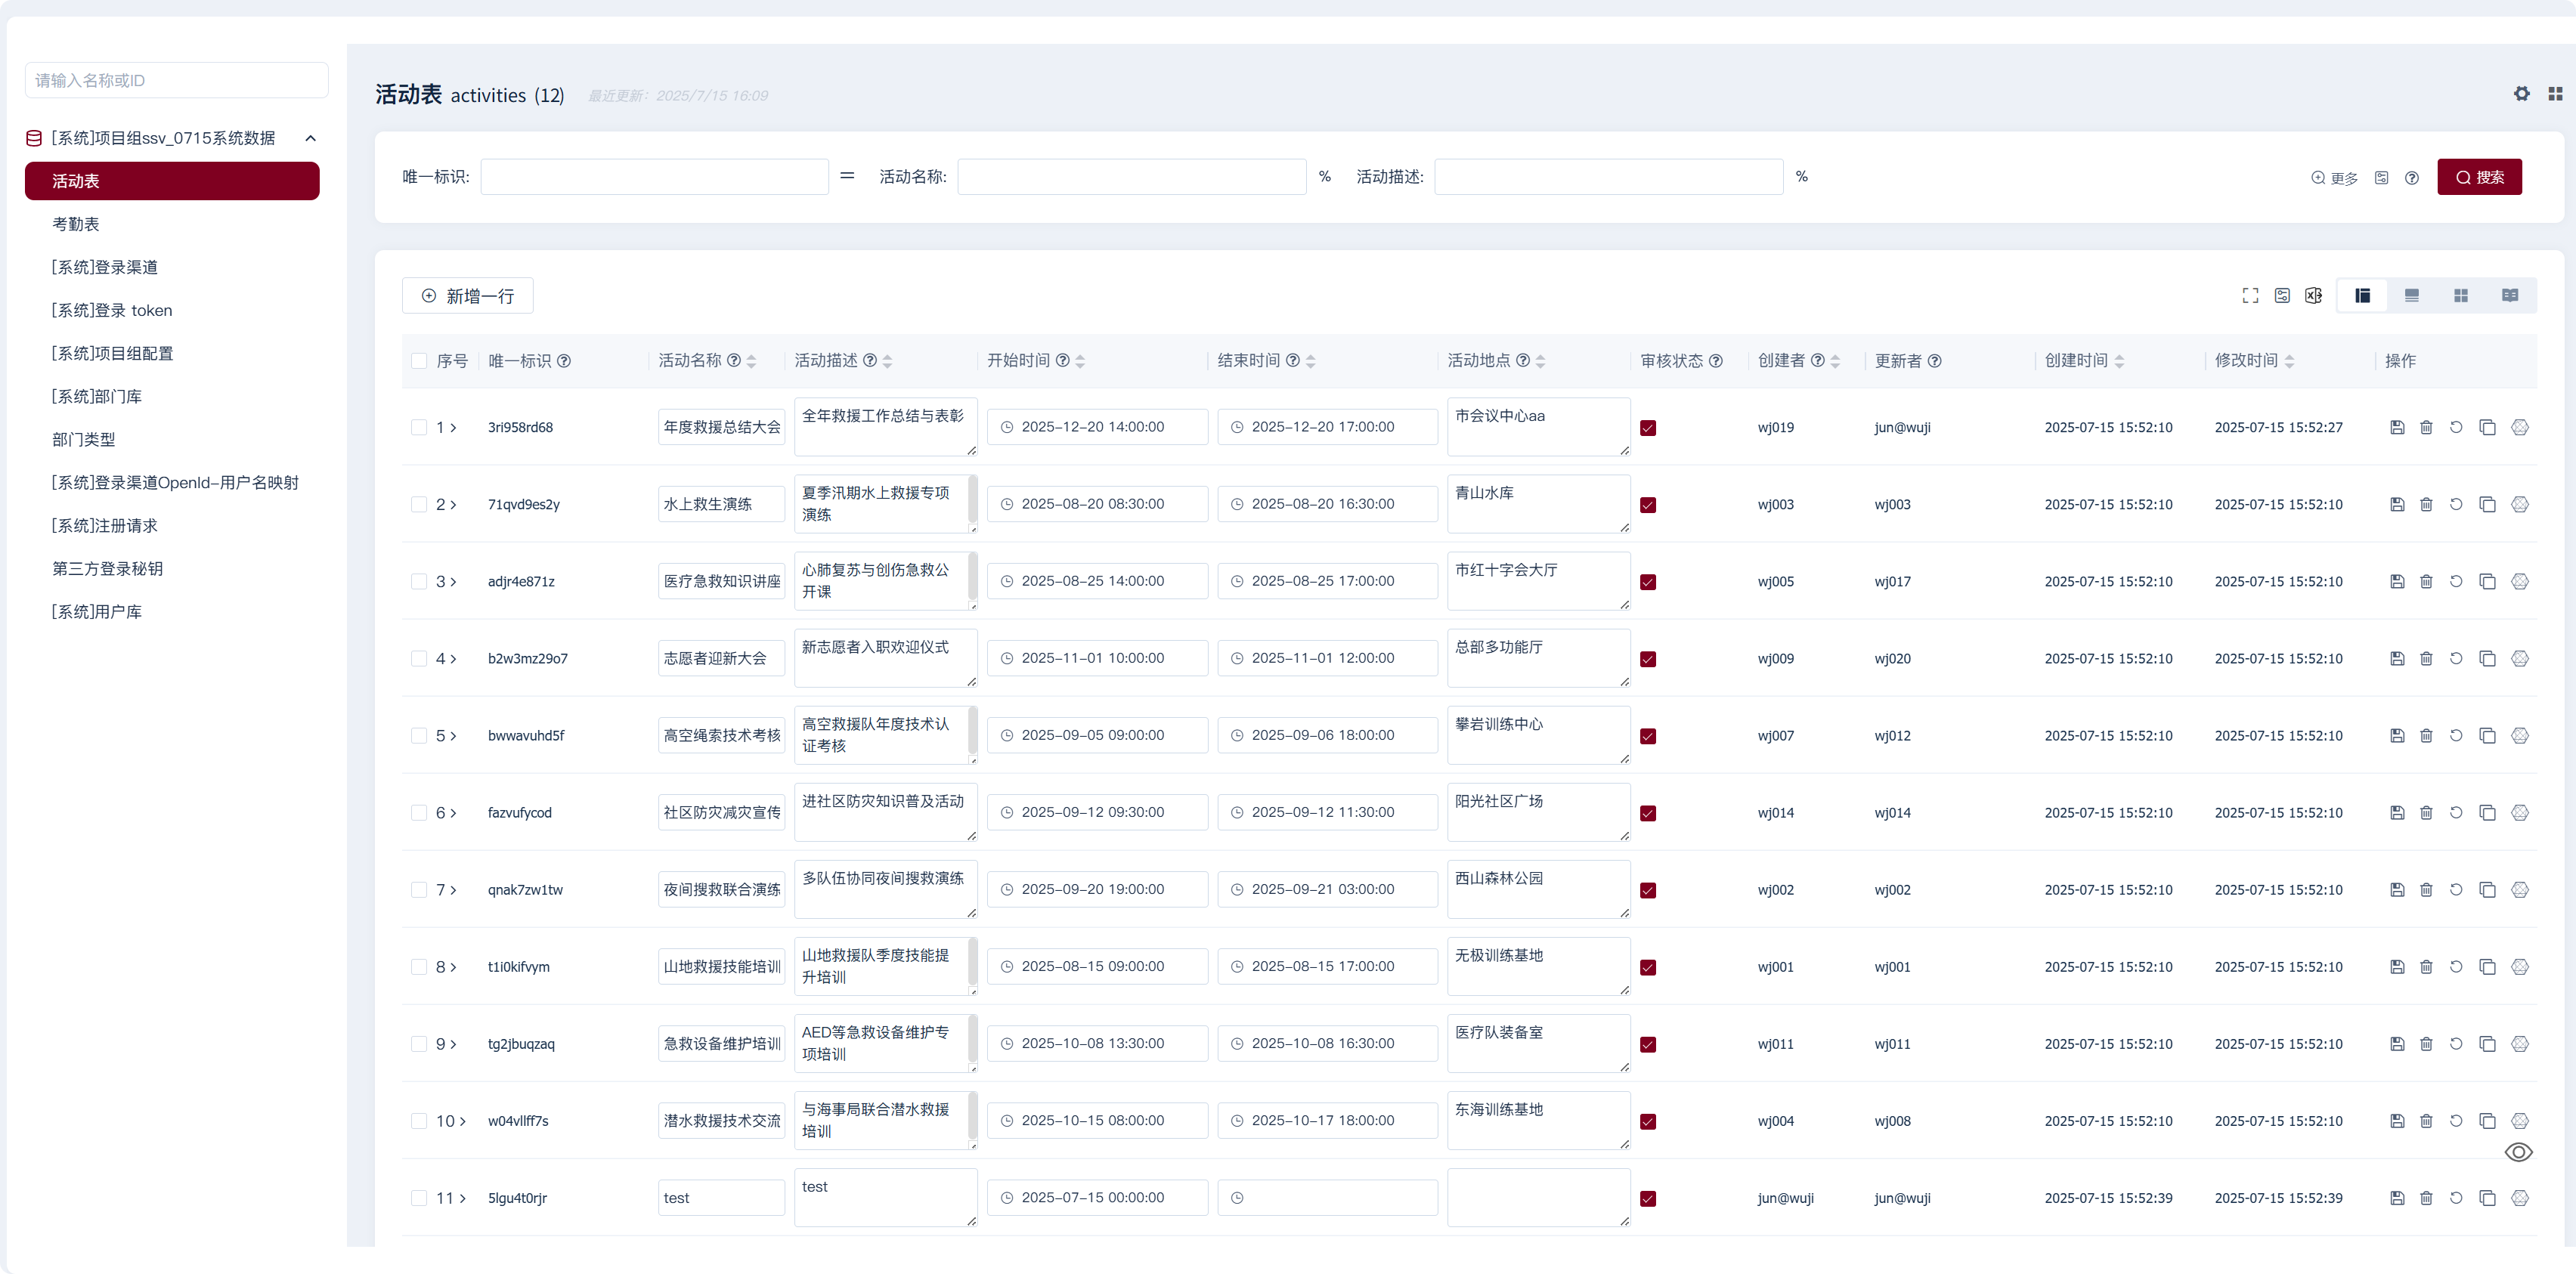Screen dimensions: 2576x1274
Task: Switch to book-style view icon
Action: pyautogui.click(x=2509, y=296)
